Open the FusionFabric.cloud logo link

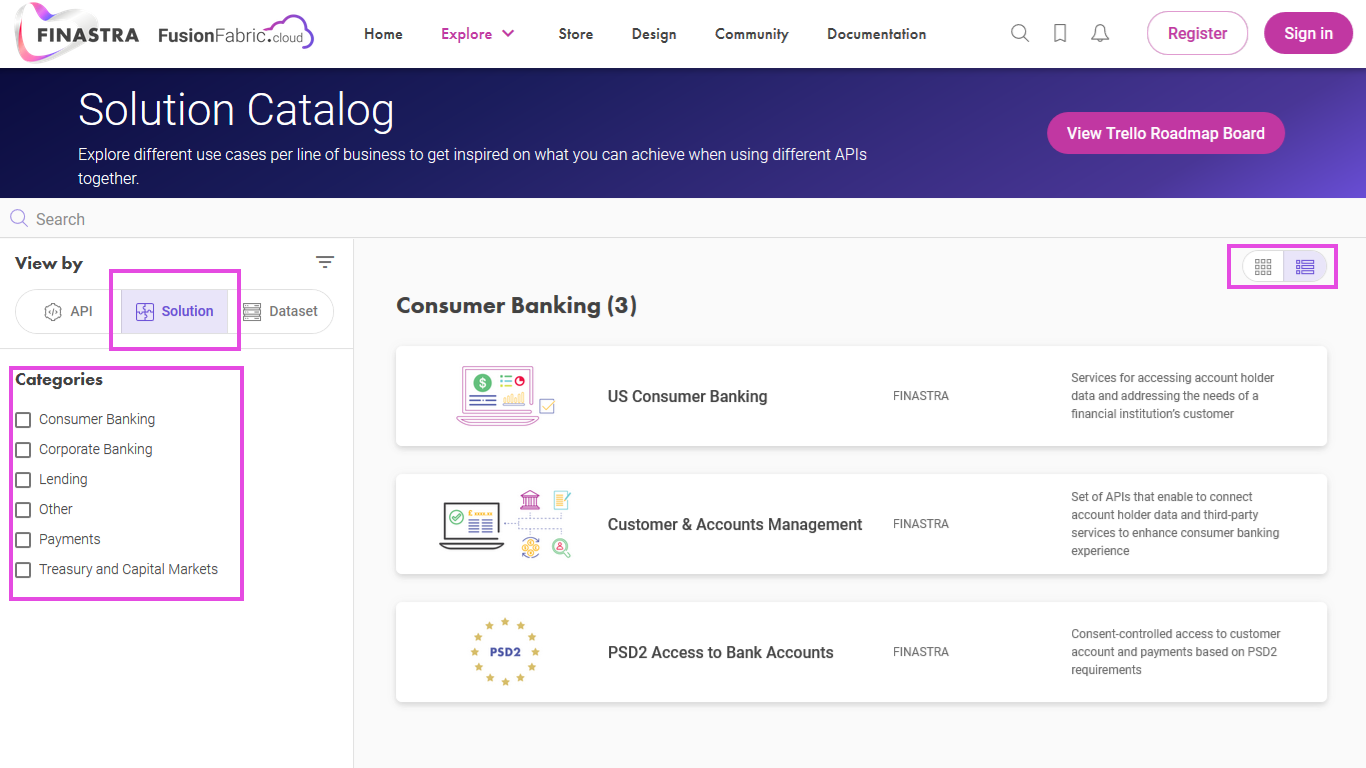pos(236,33)
